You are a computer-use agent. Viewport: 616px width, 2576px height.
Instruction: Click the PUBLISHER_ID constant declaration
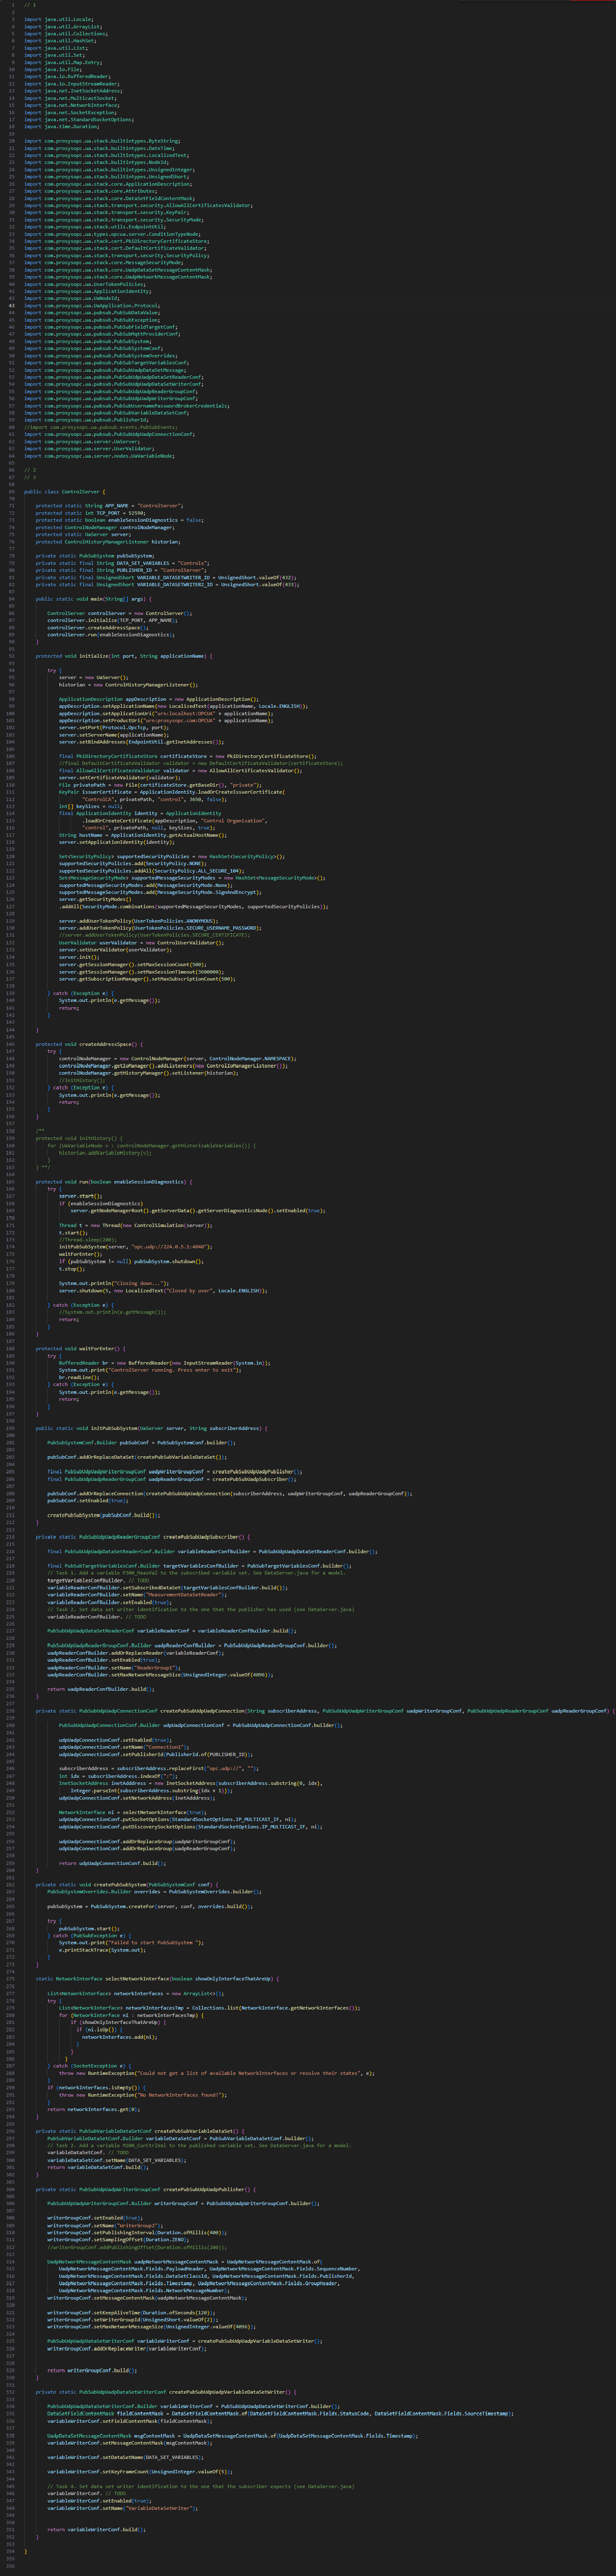(122, 570)
